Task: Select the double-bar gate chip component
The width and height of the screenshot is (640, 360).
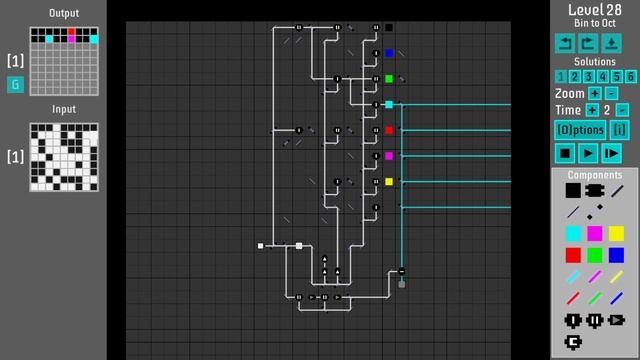Action: click(x=595, y=321)
